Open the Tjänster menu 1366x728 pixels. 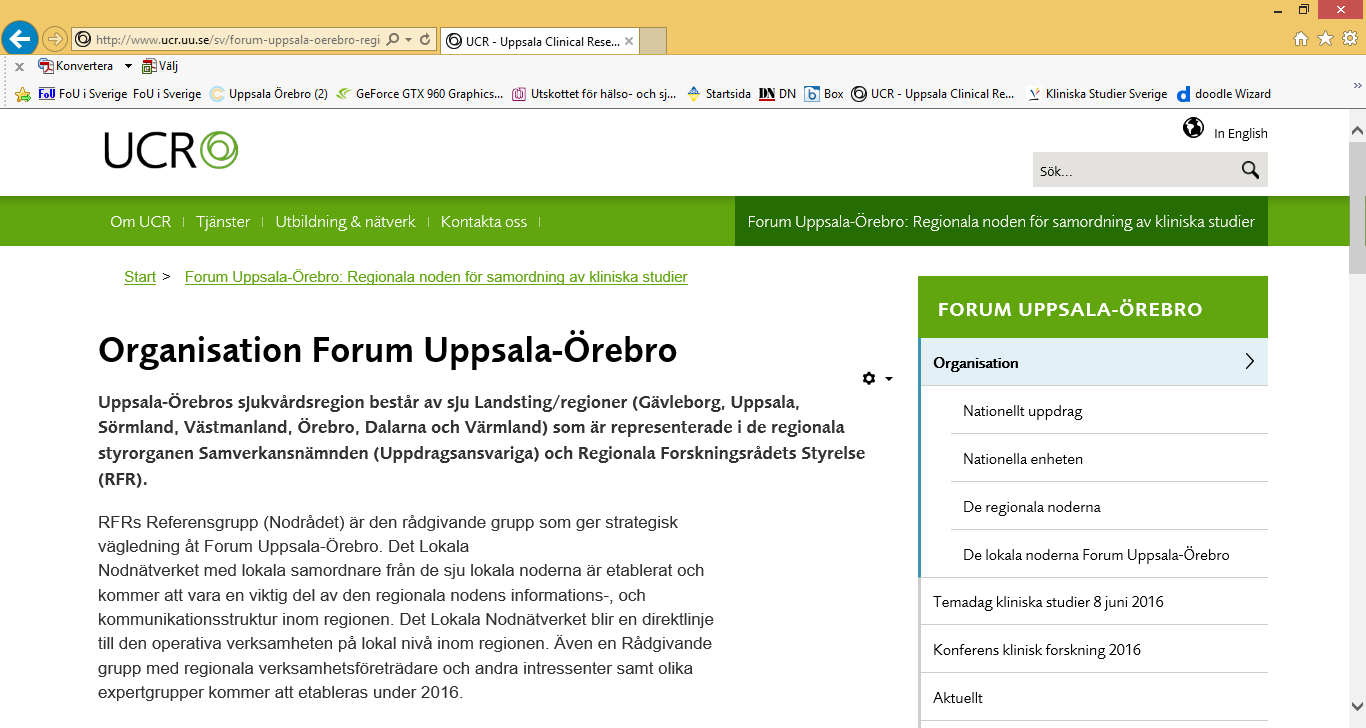[223, 221]
